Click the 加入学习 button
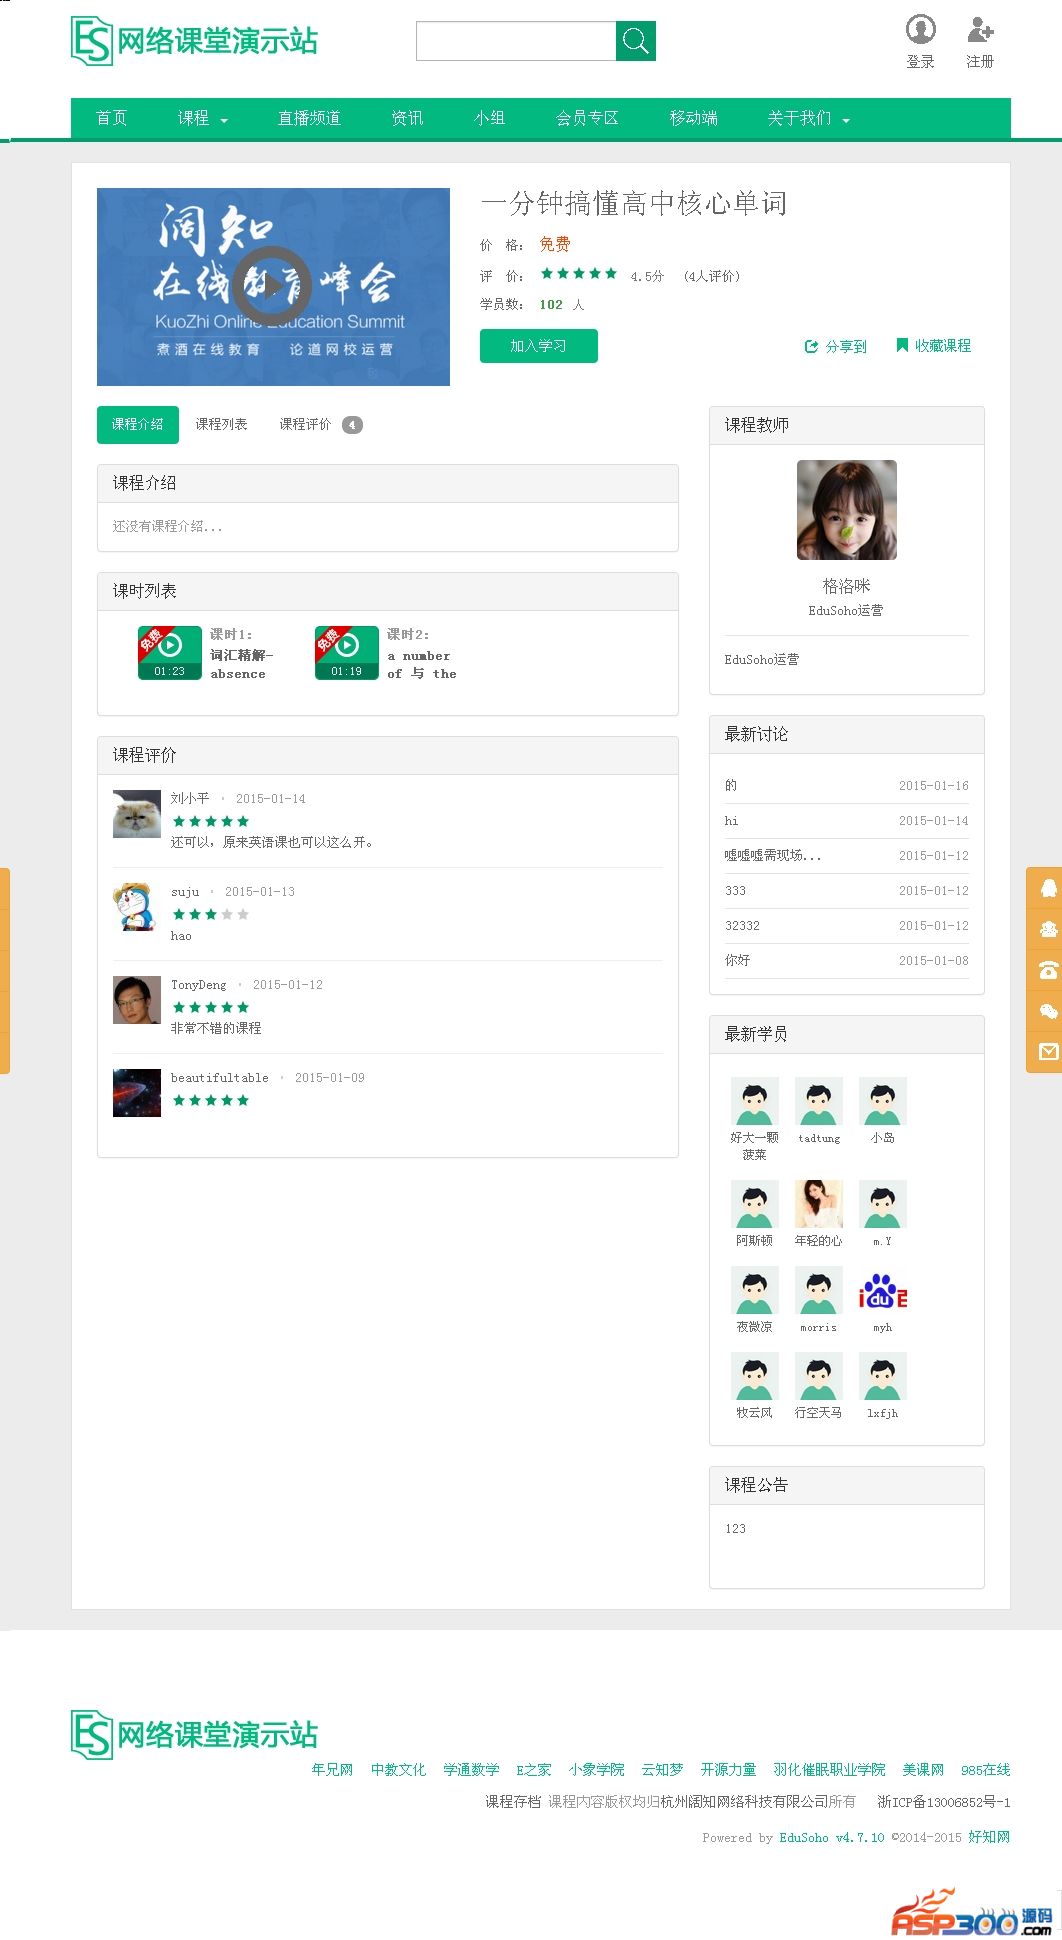The width and height of the screenshot is (1062, 1940). [539, 346]
